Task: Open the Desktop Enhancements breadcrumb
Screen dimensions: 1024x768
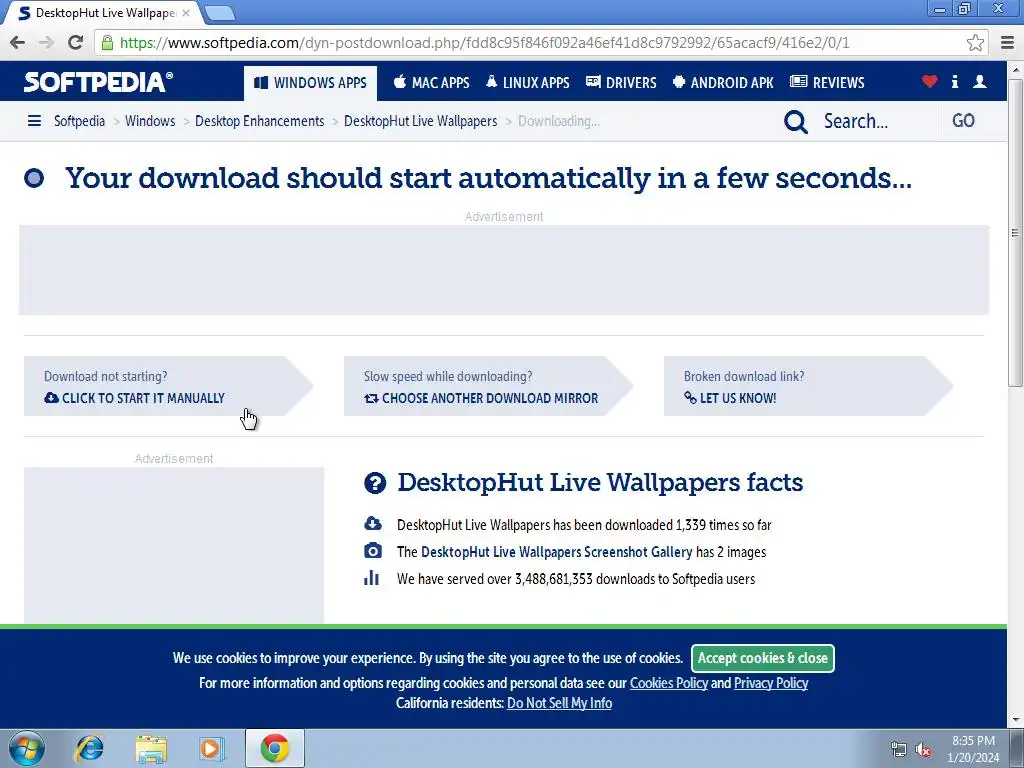Action: point(259,121)
